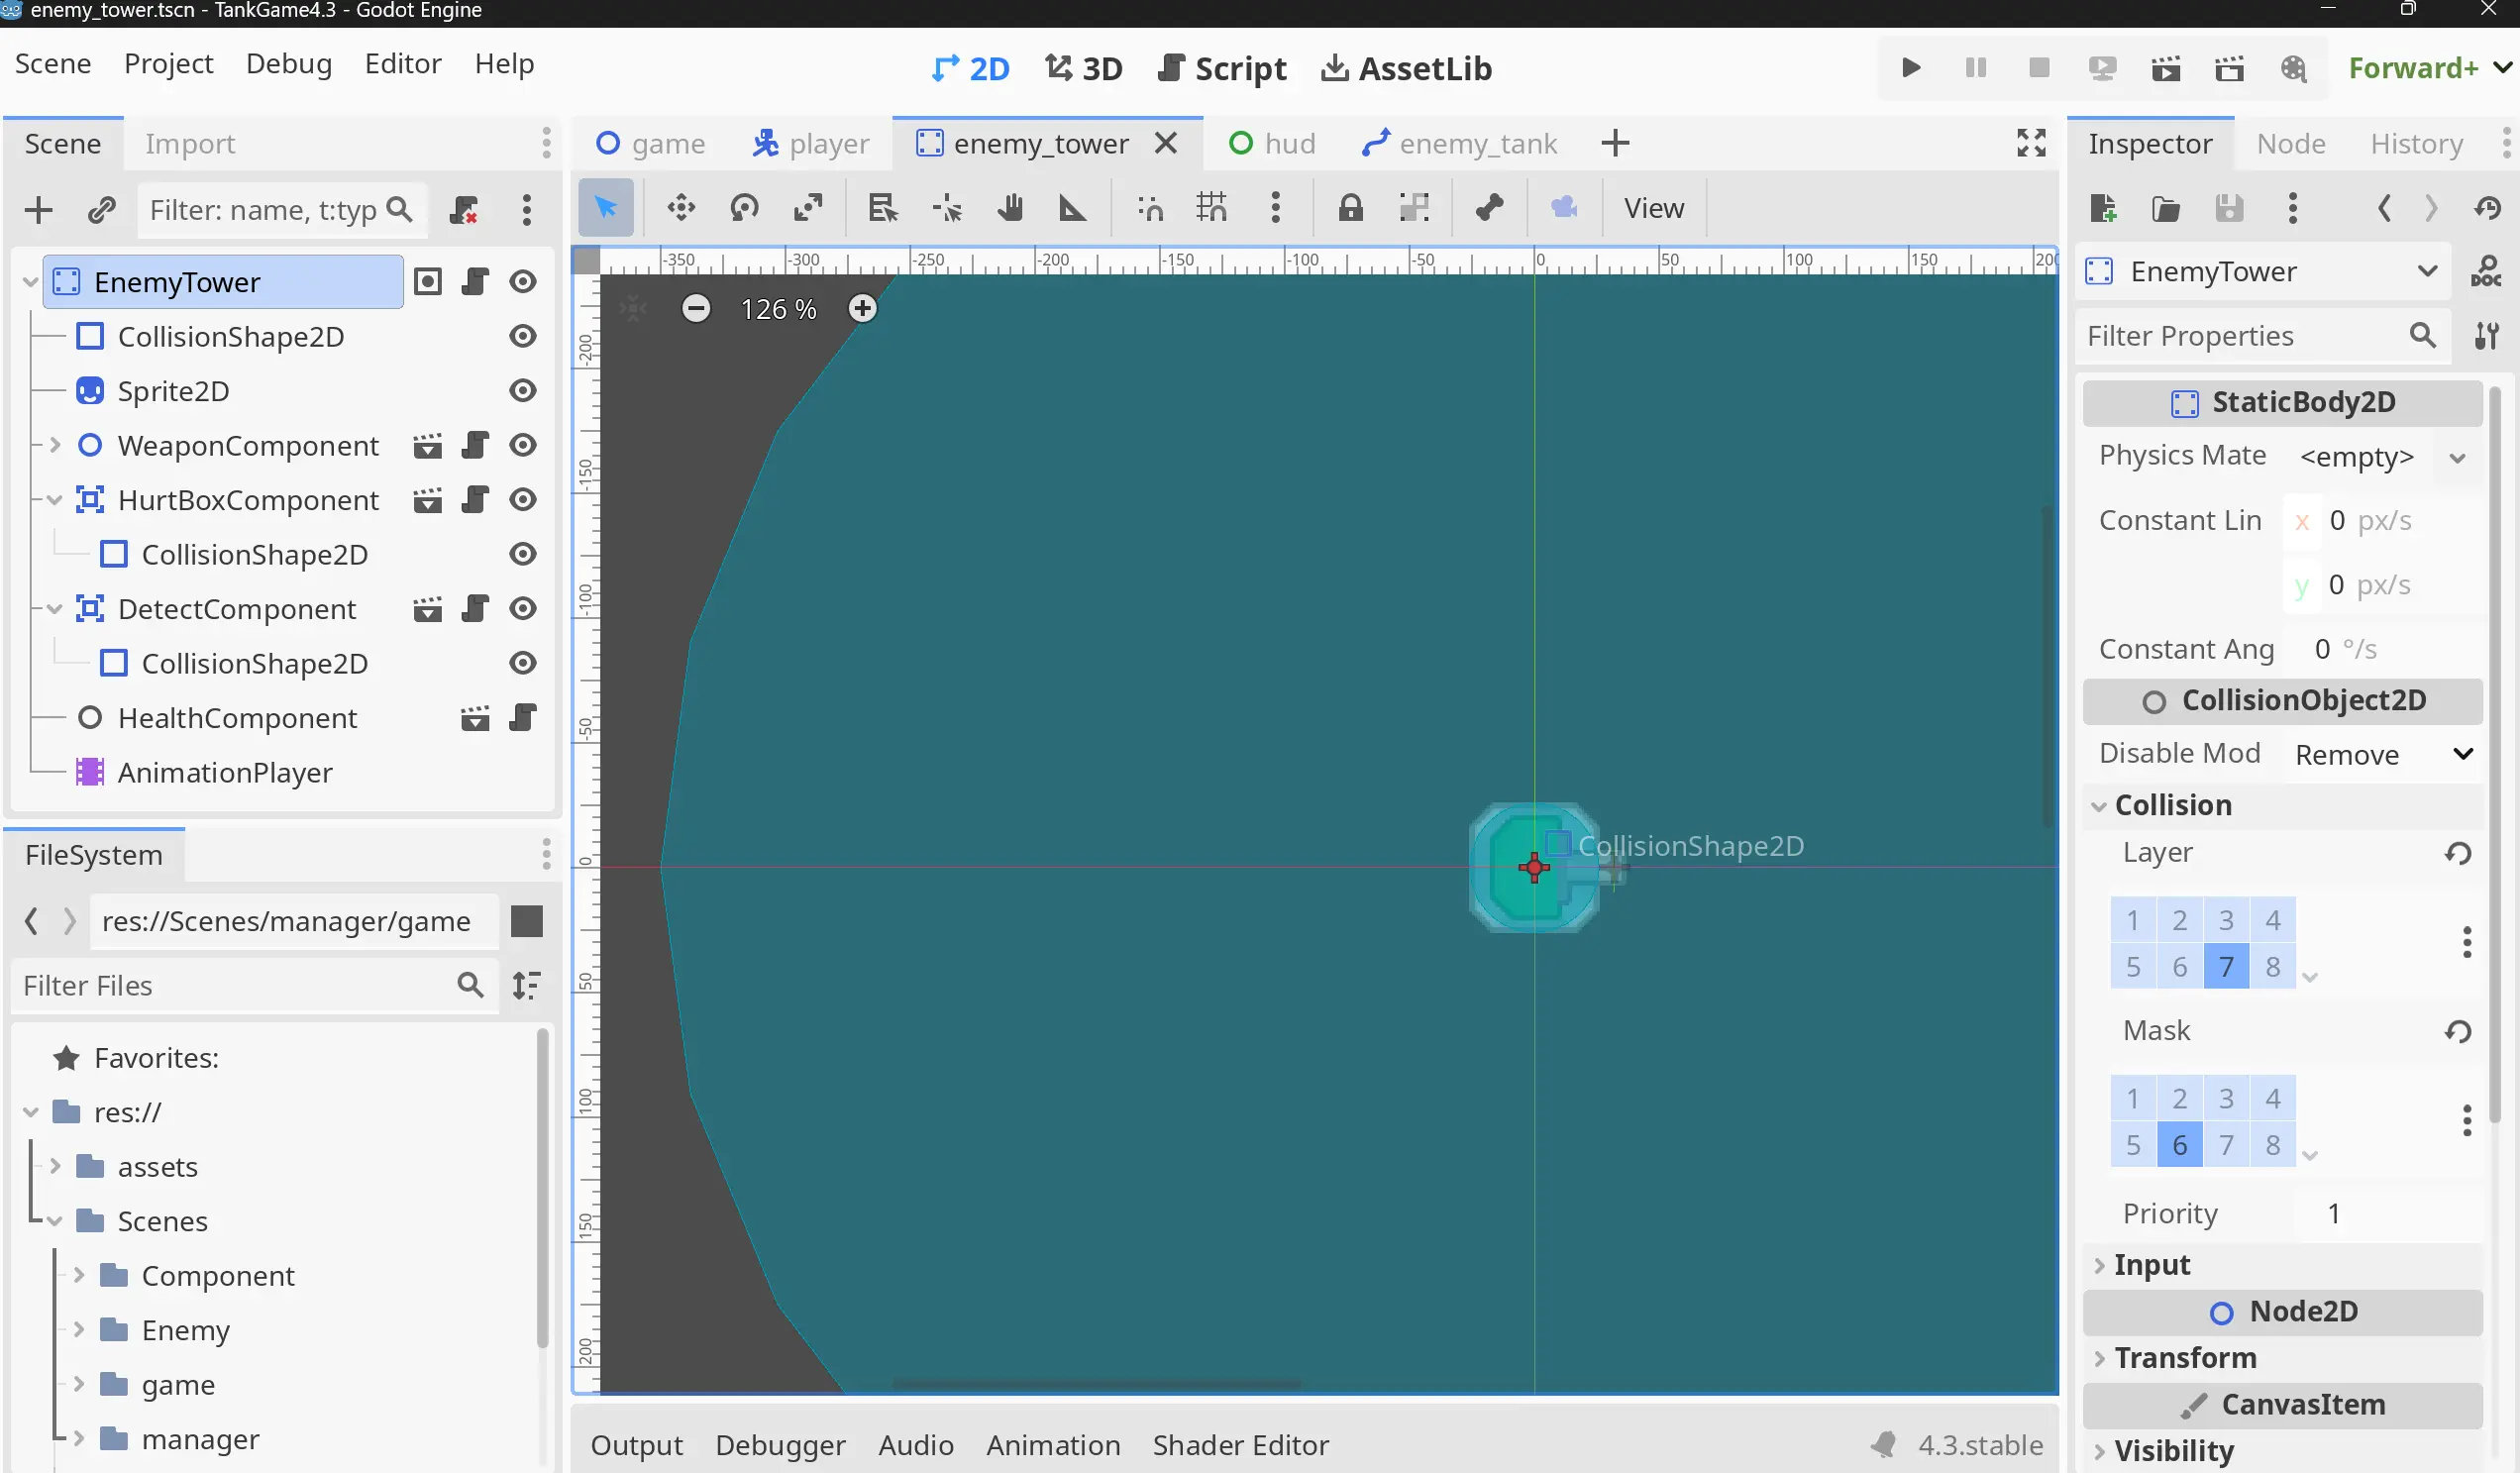The height and width of the screenshot is (1473, 2520).
Task: Open the View menu button
Action: (x=1653, y=208)
